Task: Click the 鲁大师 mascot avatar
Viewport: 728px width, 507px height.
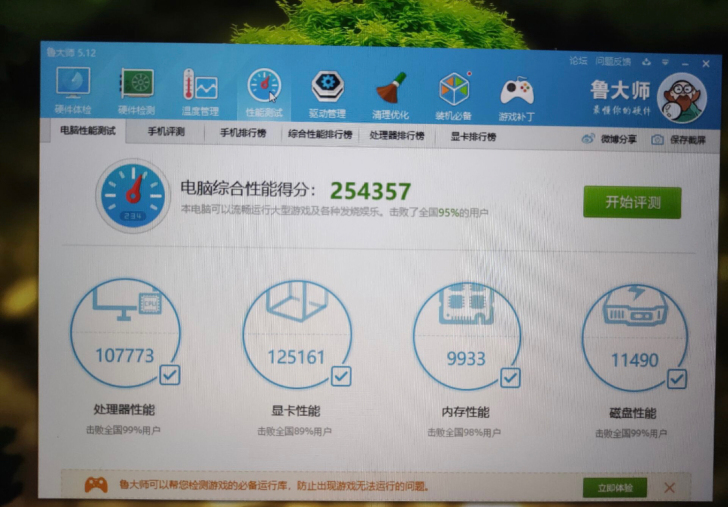Action: [x=682, y=98]
